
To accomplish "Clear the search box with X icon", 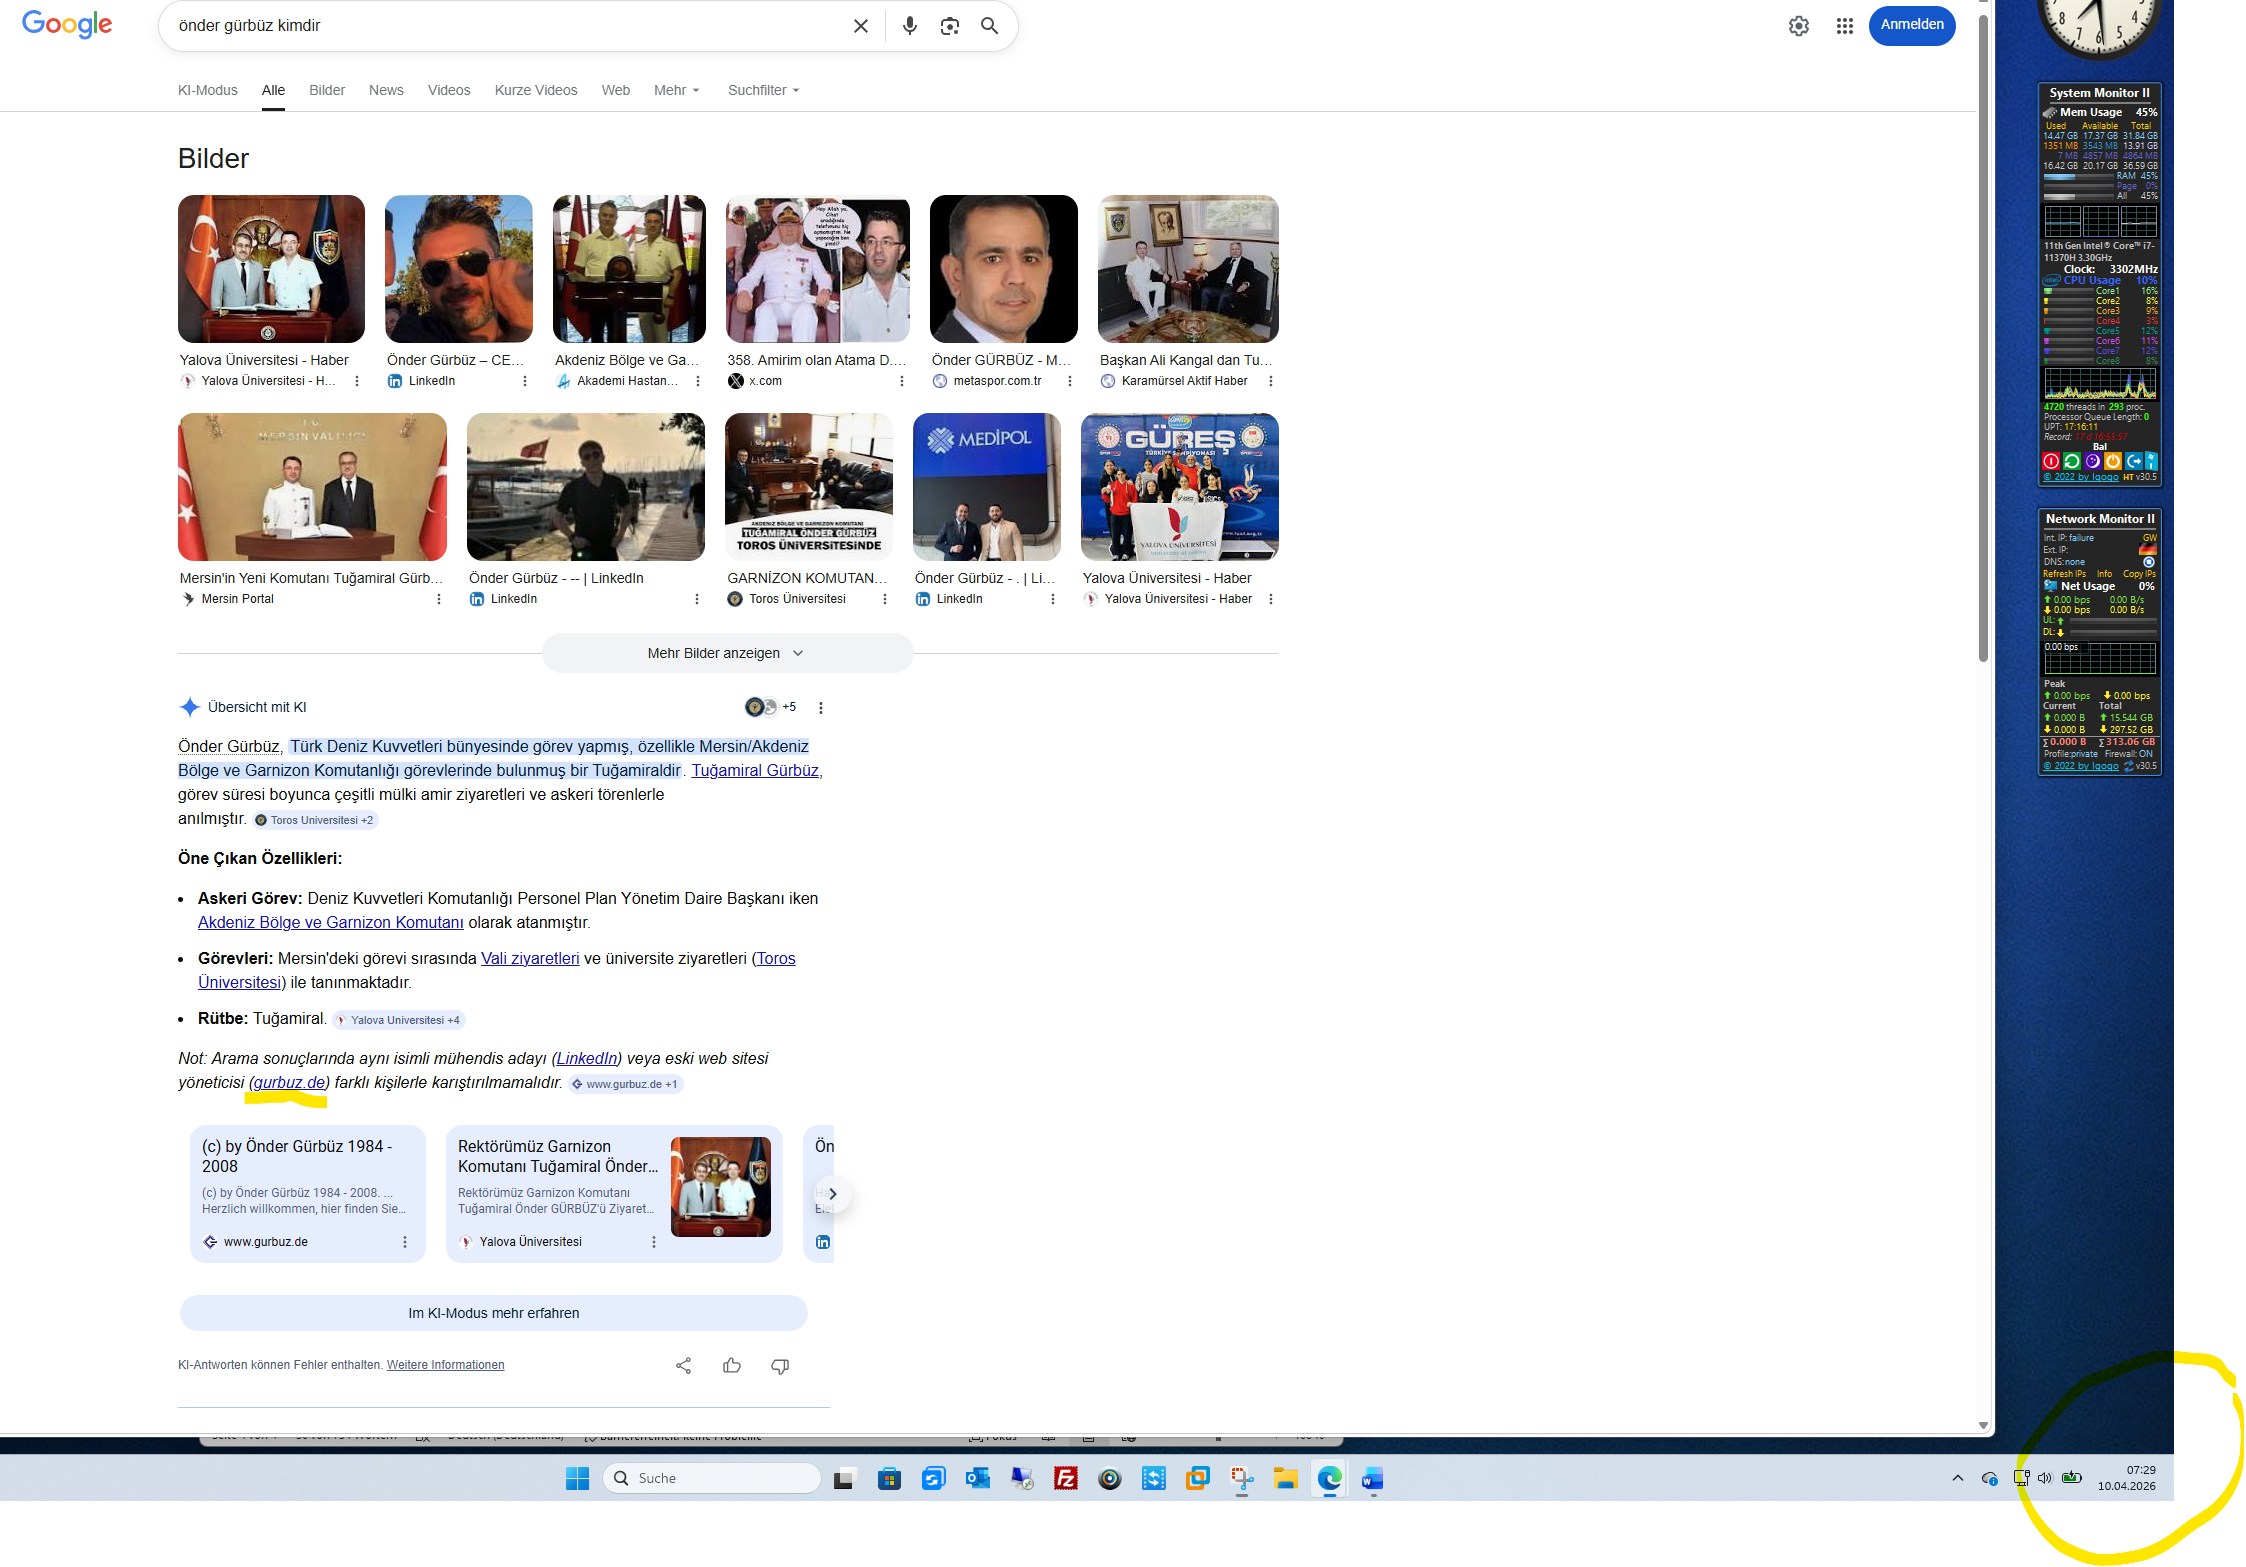I will click(860, 26).
